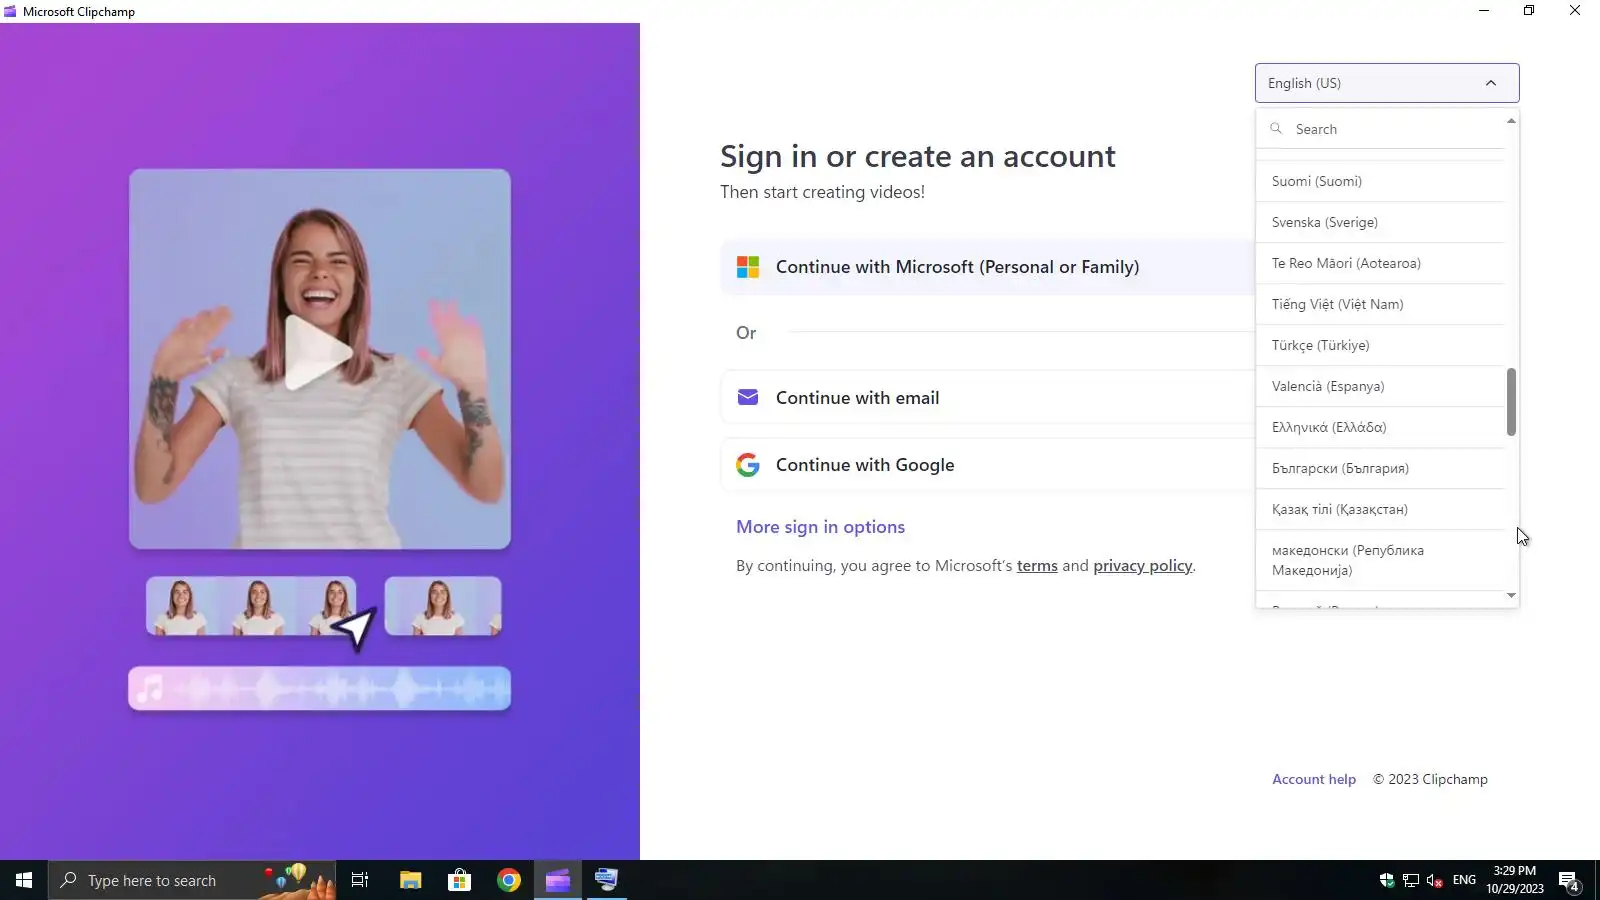Pick Te Reo Māori (Aotearoa)
The height and width of the screenshot is (900, 1600).
tap(1380, 263)
